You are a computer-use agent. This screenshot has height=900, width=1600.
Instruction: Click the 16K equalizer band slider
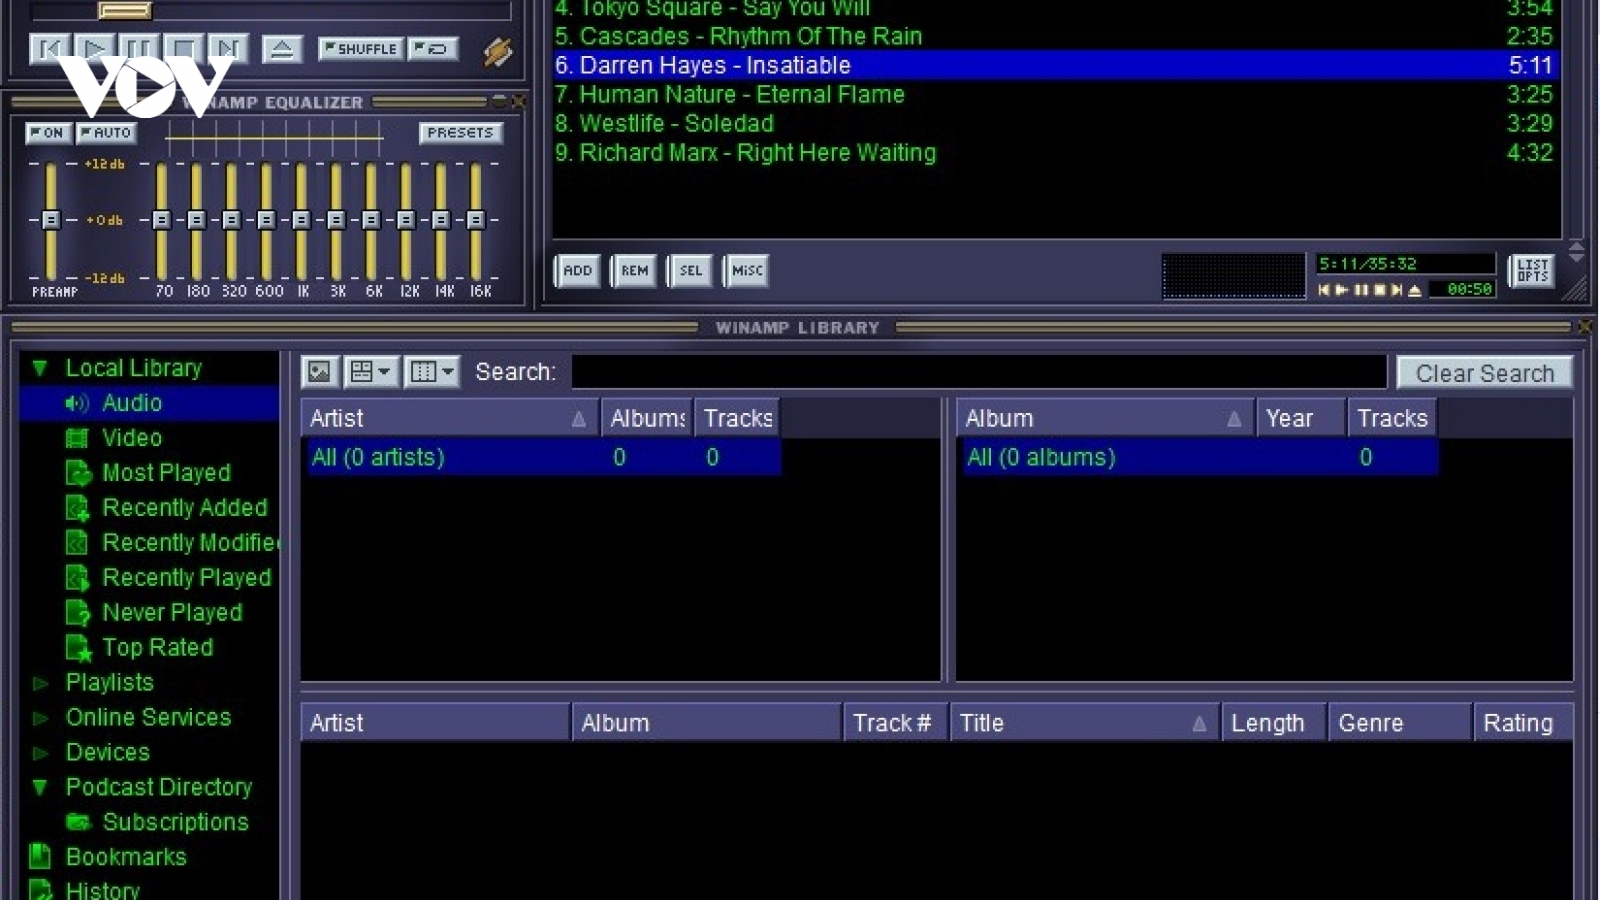click(x=476, y=219)
